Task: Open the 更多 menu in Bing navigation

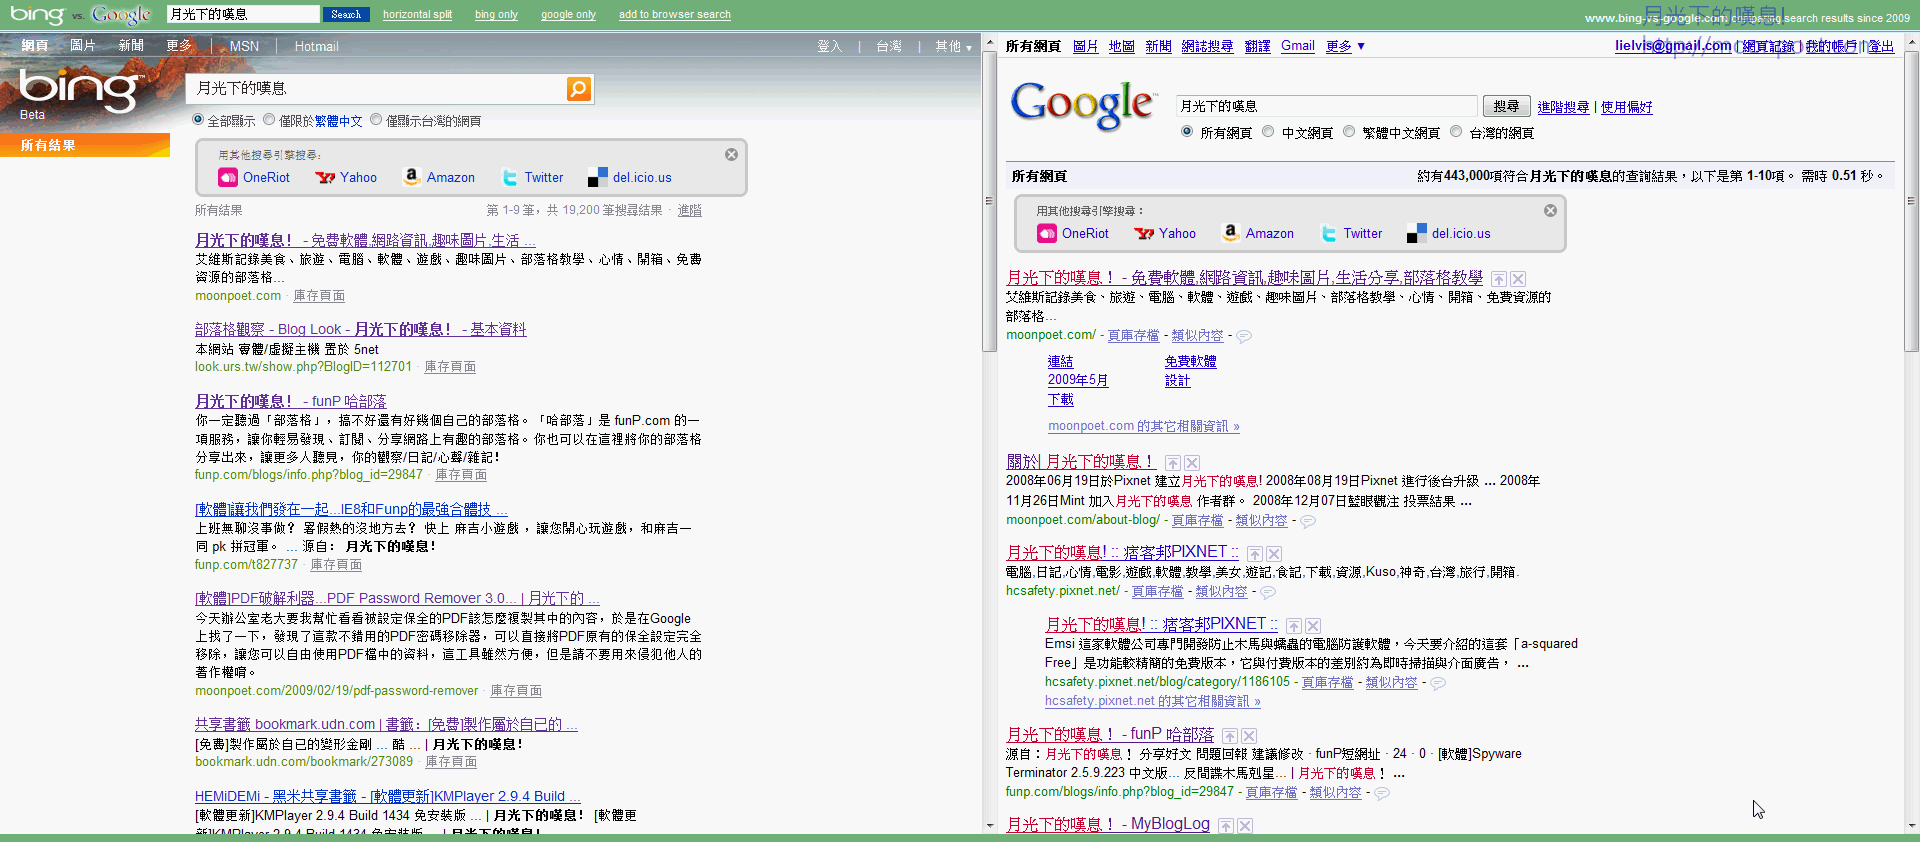Action: (x=179, y=46)
